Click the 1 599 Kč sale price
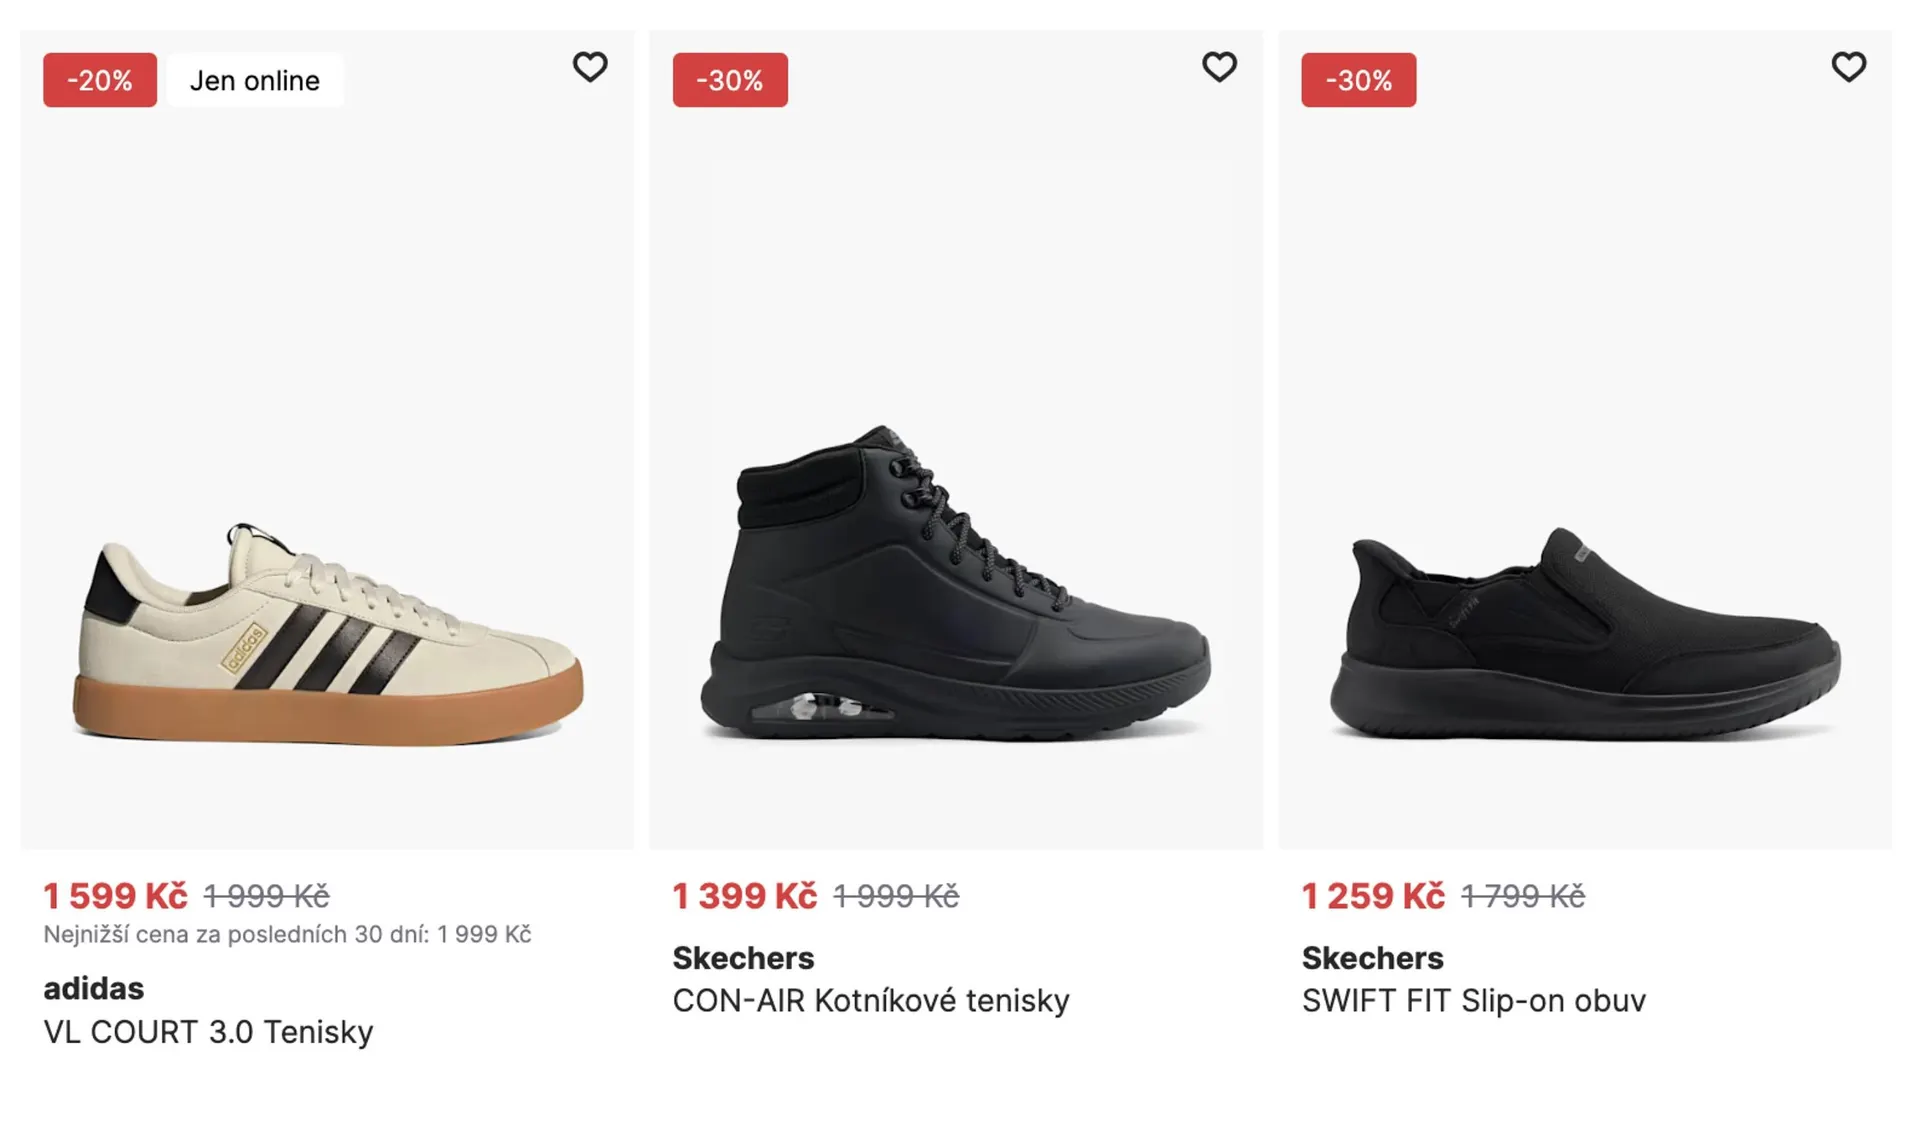The width and height of the screenshot is (1920, 1135). pyautogui.click(x=115, y=896)
